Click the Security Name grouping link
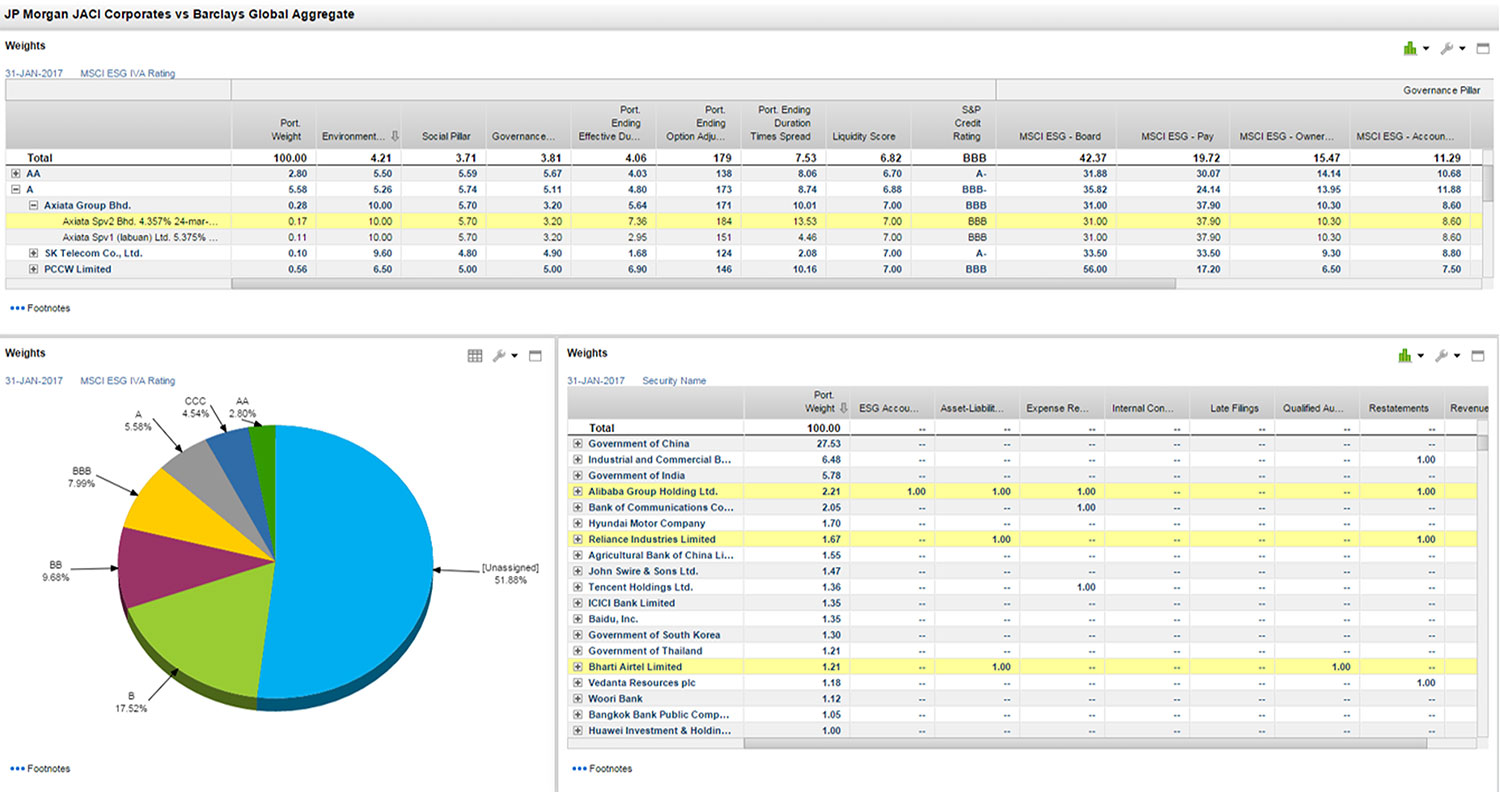Image resolution: width=1500 pixels, height=792 pixels. [x=674, y=381]
